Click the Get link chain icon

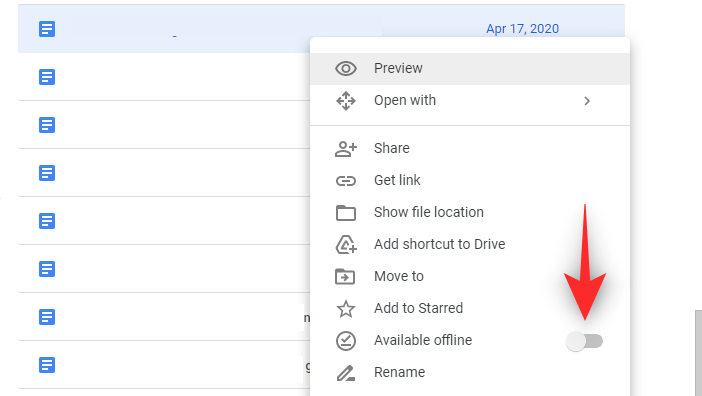coord(346,181)
